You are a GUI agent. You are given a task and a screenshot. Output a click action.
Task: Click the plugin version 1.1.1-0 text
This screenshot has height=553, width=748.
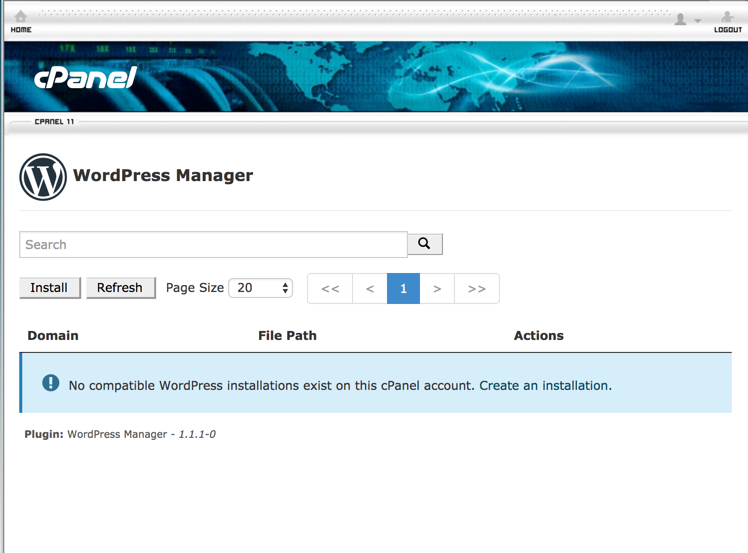coord(197,434)
